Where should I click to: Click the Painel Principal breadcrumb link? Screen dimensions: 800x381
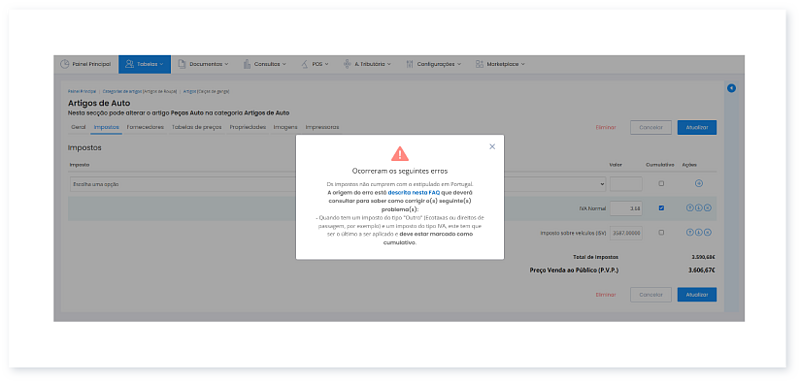click(82, 91)
